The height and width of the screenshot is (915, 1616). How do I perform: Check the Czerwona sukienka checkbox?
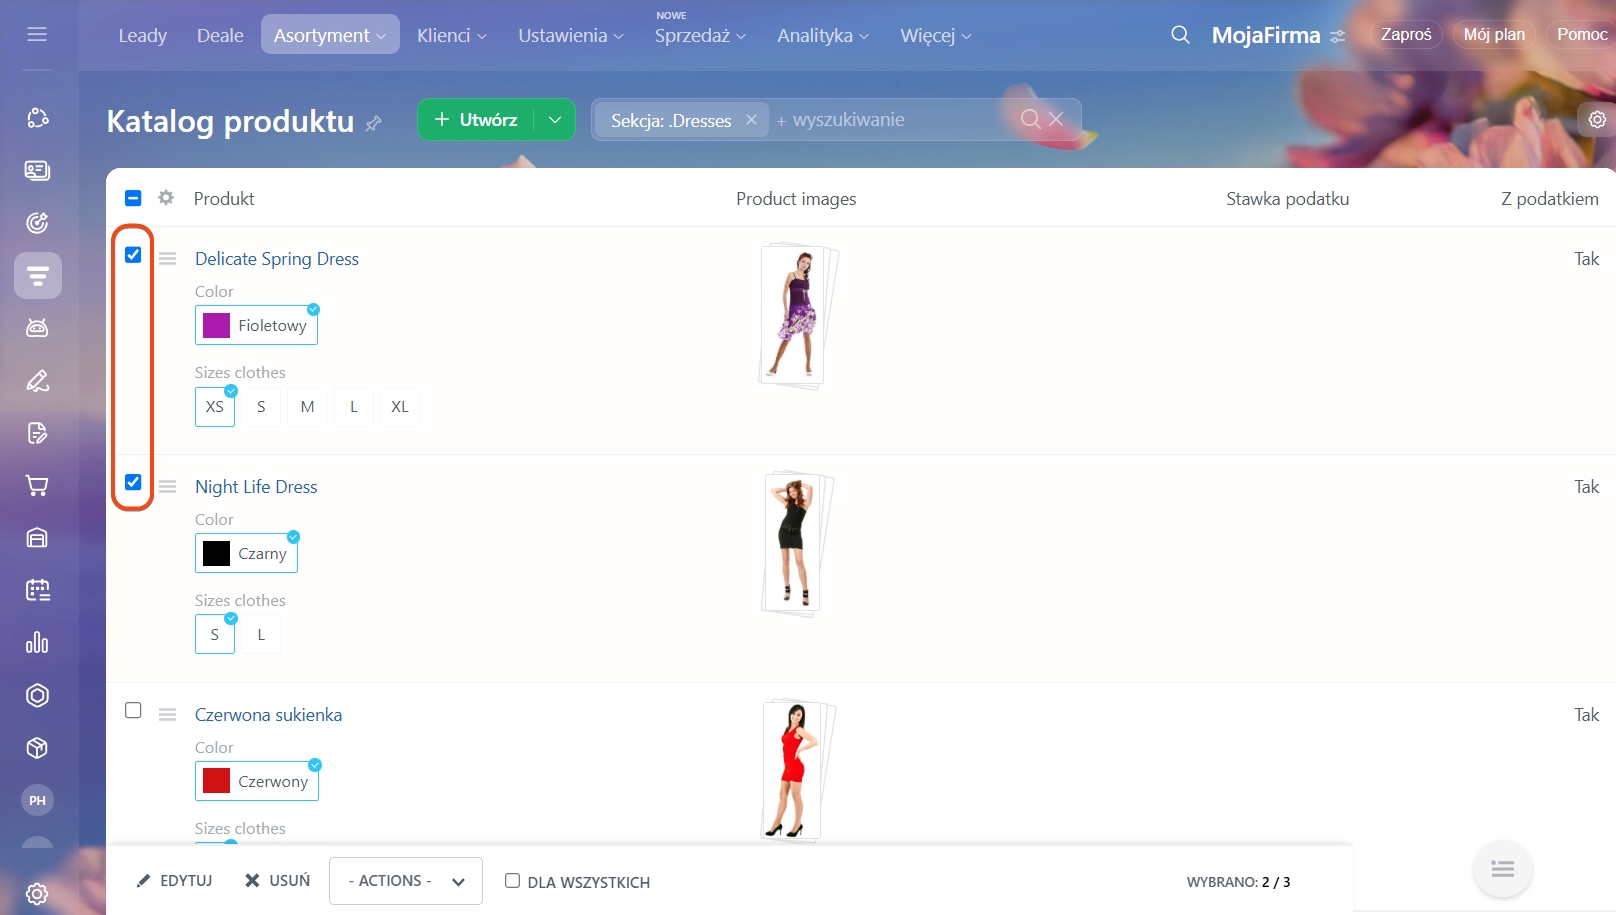pyautogui.click(x=133, y=710)
